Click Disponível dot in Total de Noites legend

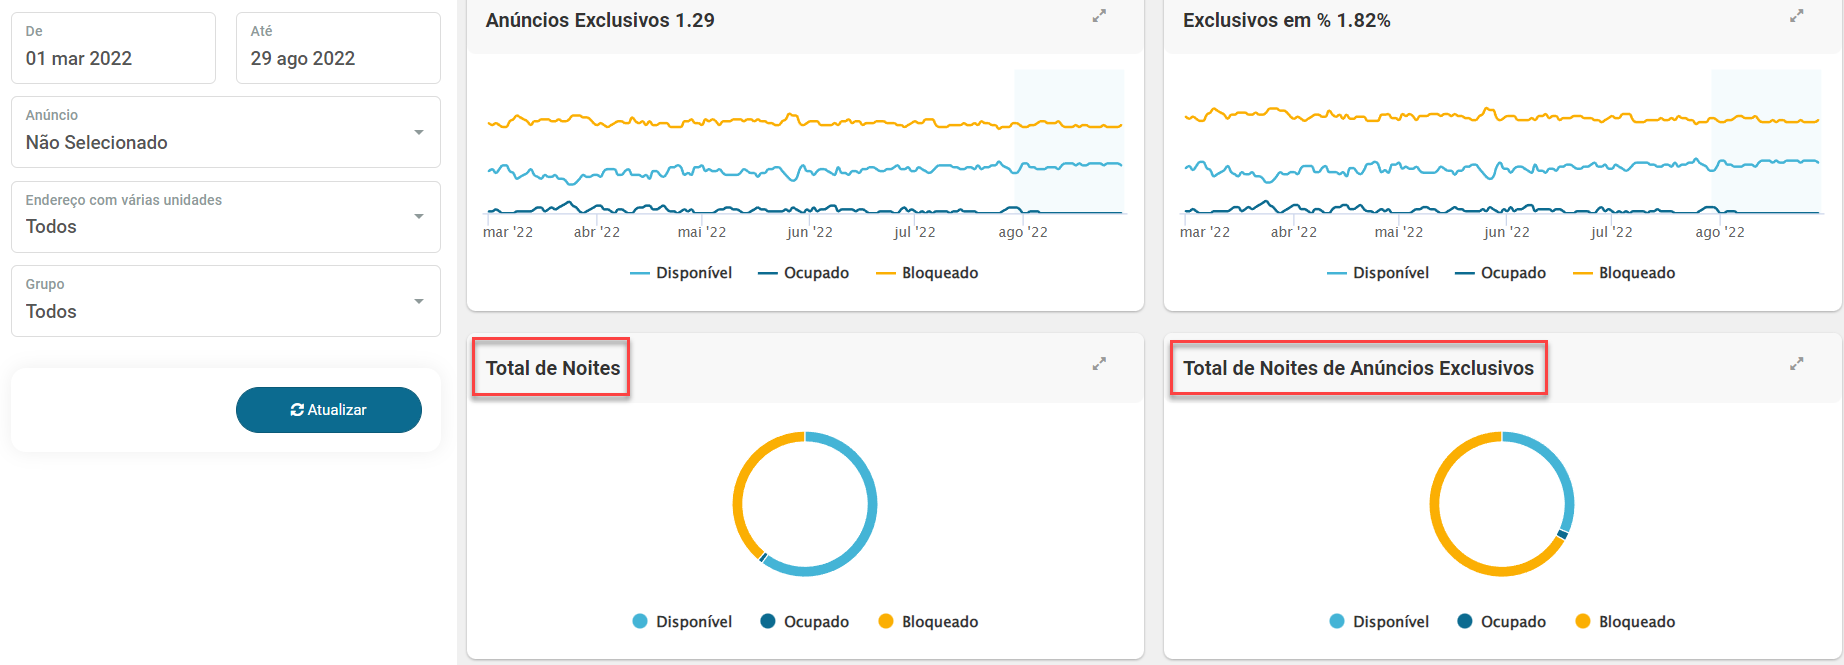pyautogui.click(x=640, y=621)
